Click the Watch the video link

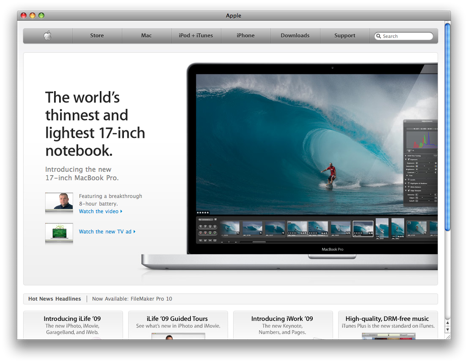[x=100, y=211]
